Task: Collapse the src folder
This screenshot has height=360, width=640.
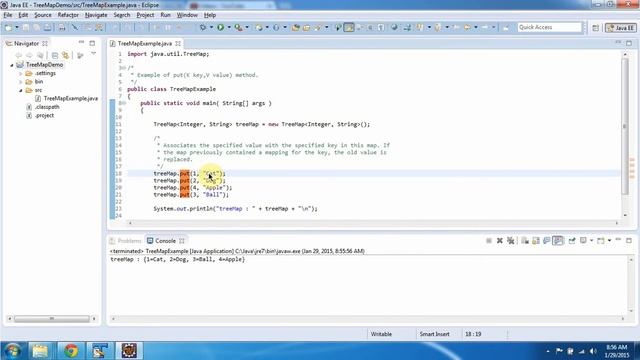Action: [x=20, y=90]
